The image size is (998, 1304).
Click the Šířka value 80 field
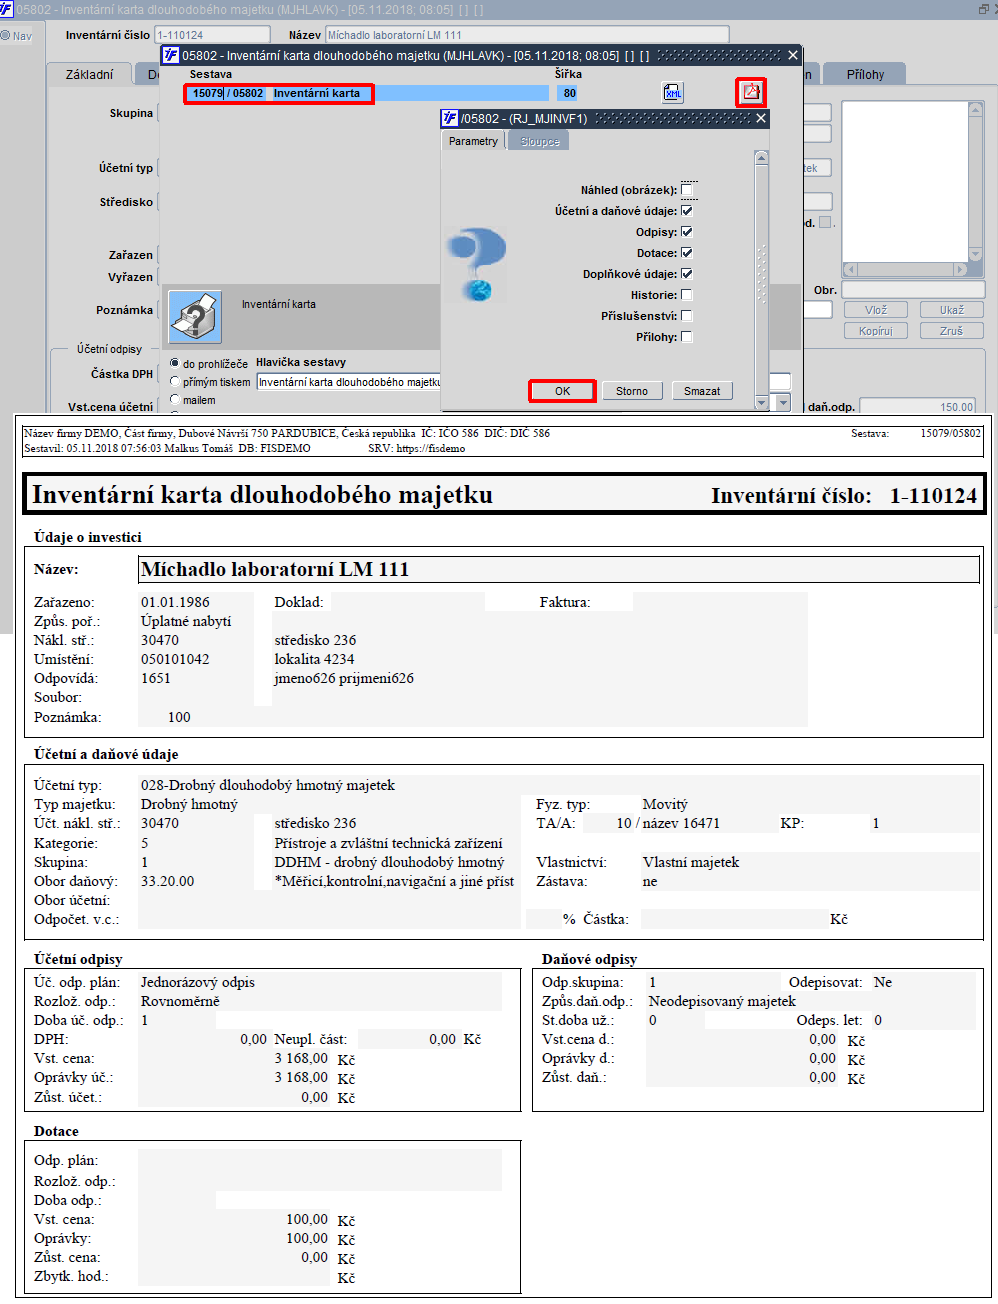pos(569,93)
